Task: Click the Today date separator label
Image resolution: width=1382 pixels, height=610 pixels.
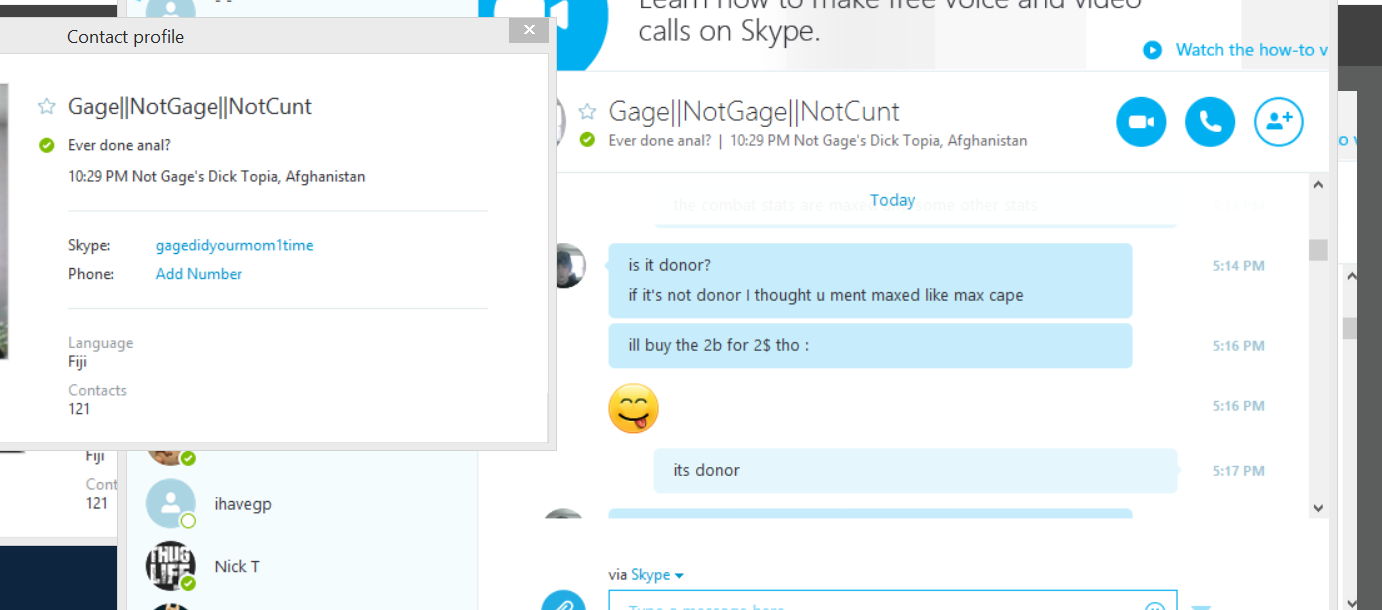Action: (892, 200)
